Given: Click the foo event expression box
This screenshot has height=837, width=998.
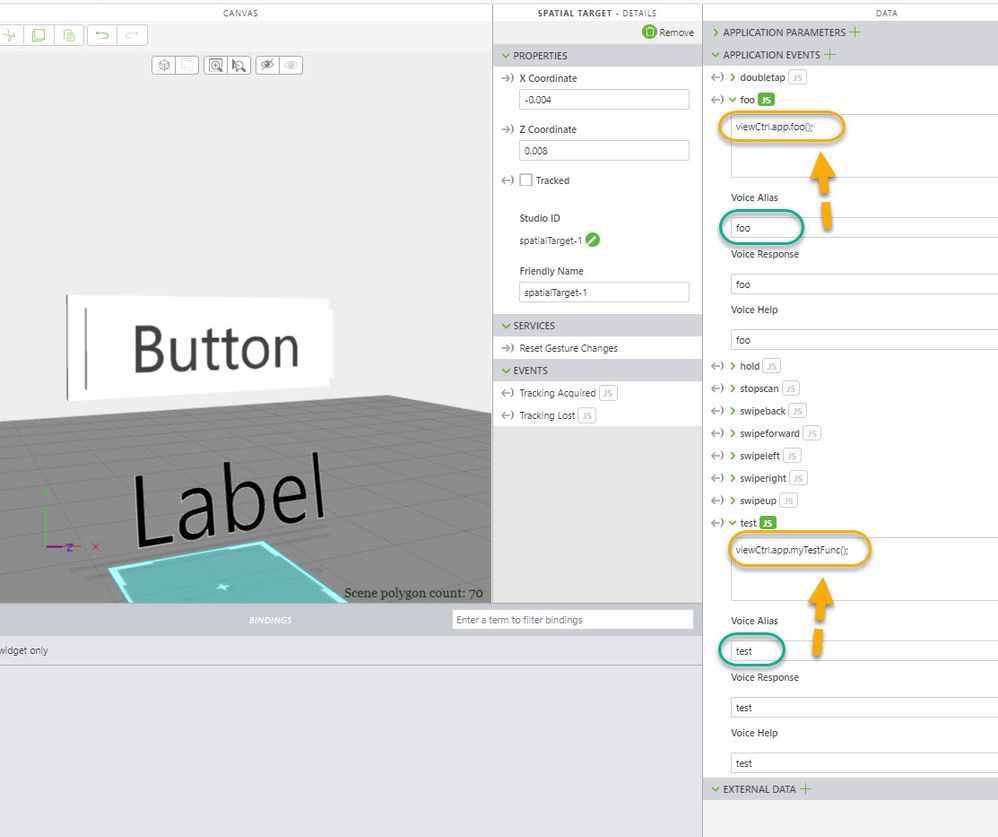Looking at the screenshot, I should pyautogui.click(x=864, y=146).
